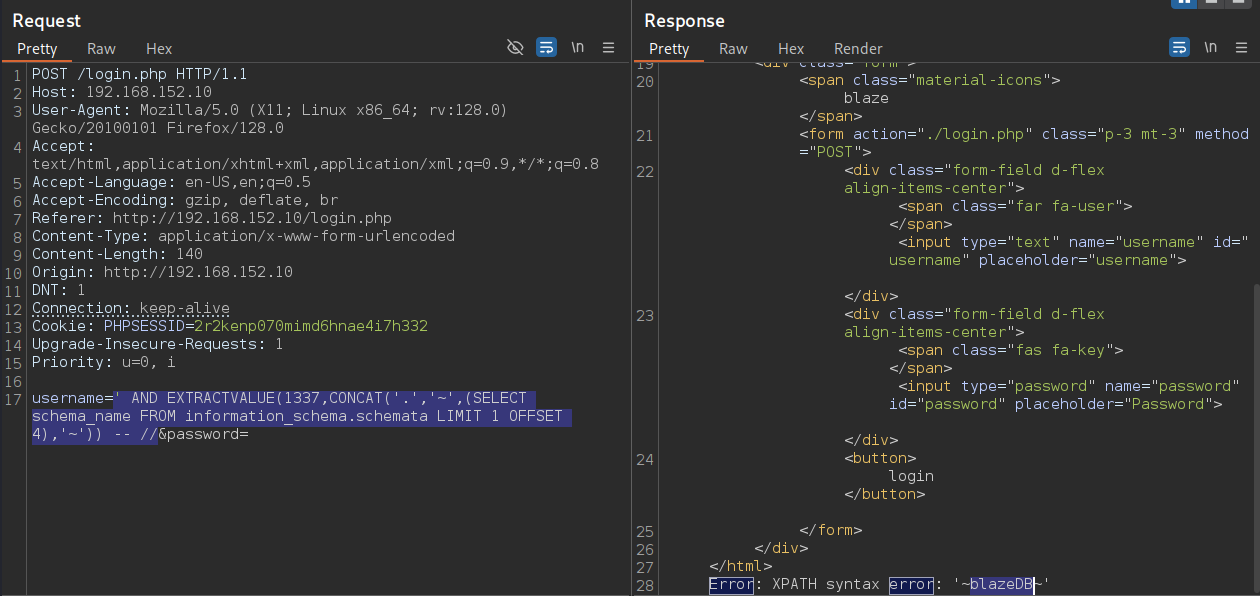1260x596 pixels.
Task: Toggle line wrap icon in Request panel
Action: 546,47
